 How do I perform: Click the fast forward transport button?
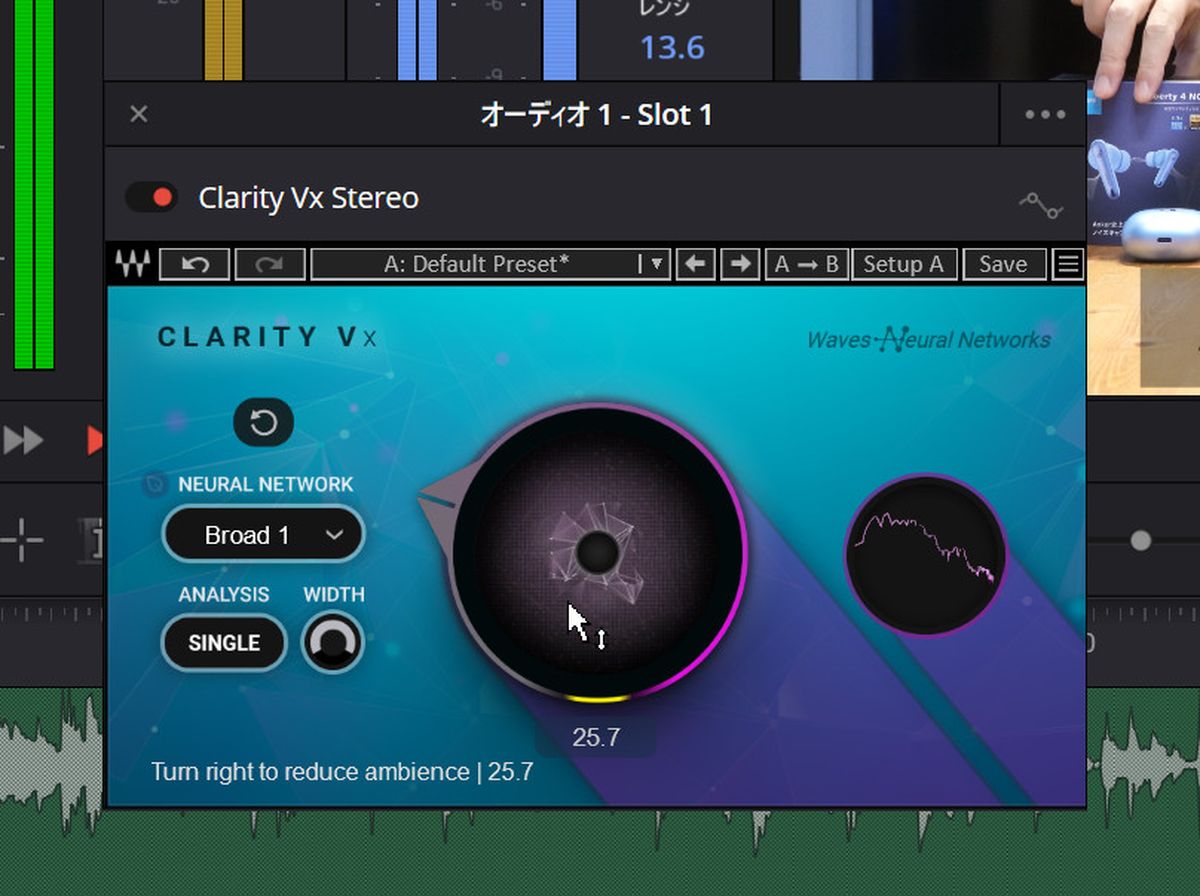click(x=23, y=440)
